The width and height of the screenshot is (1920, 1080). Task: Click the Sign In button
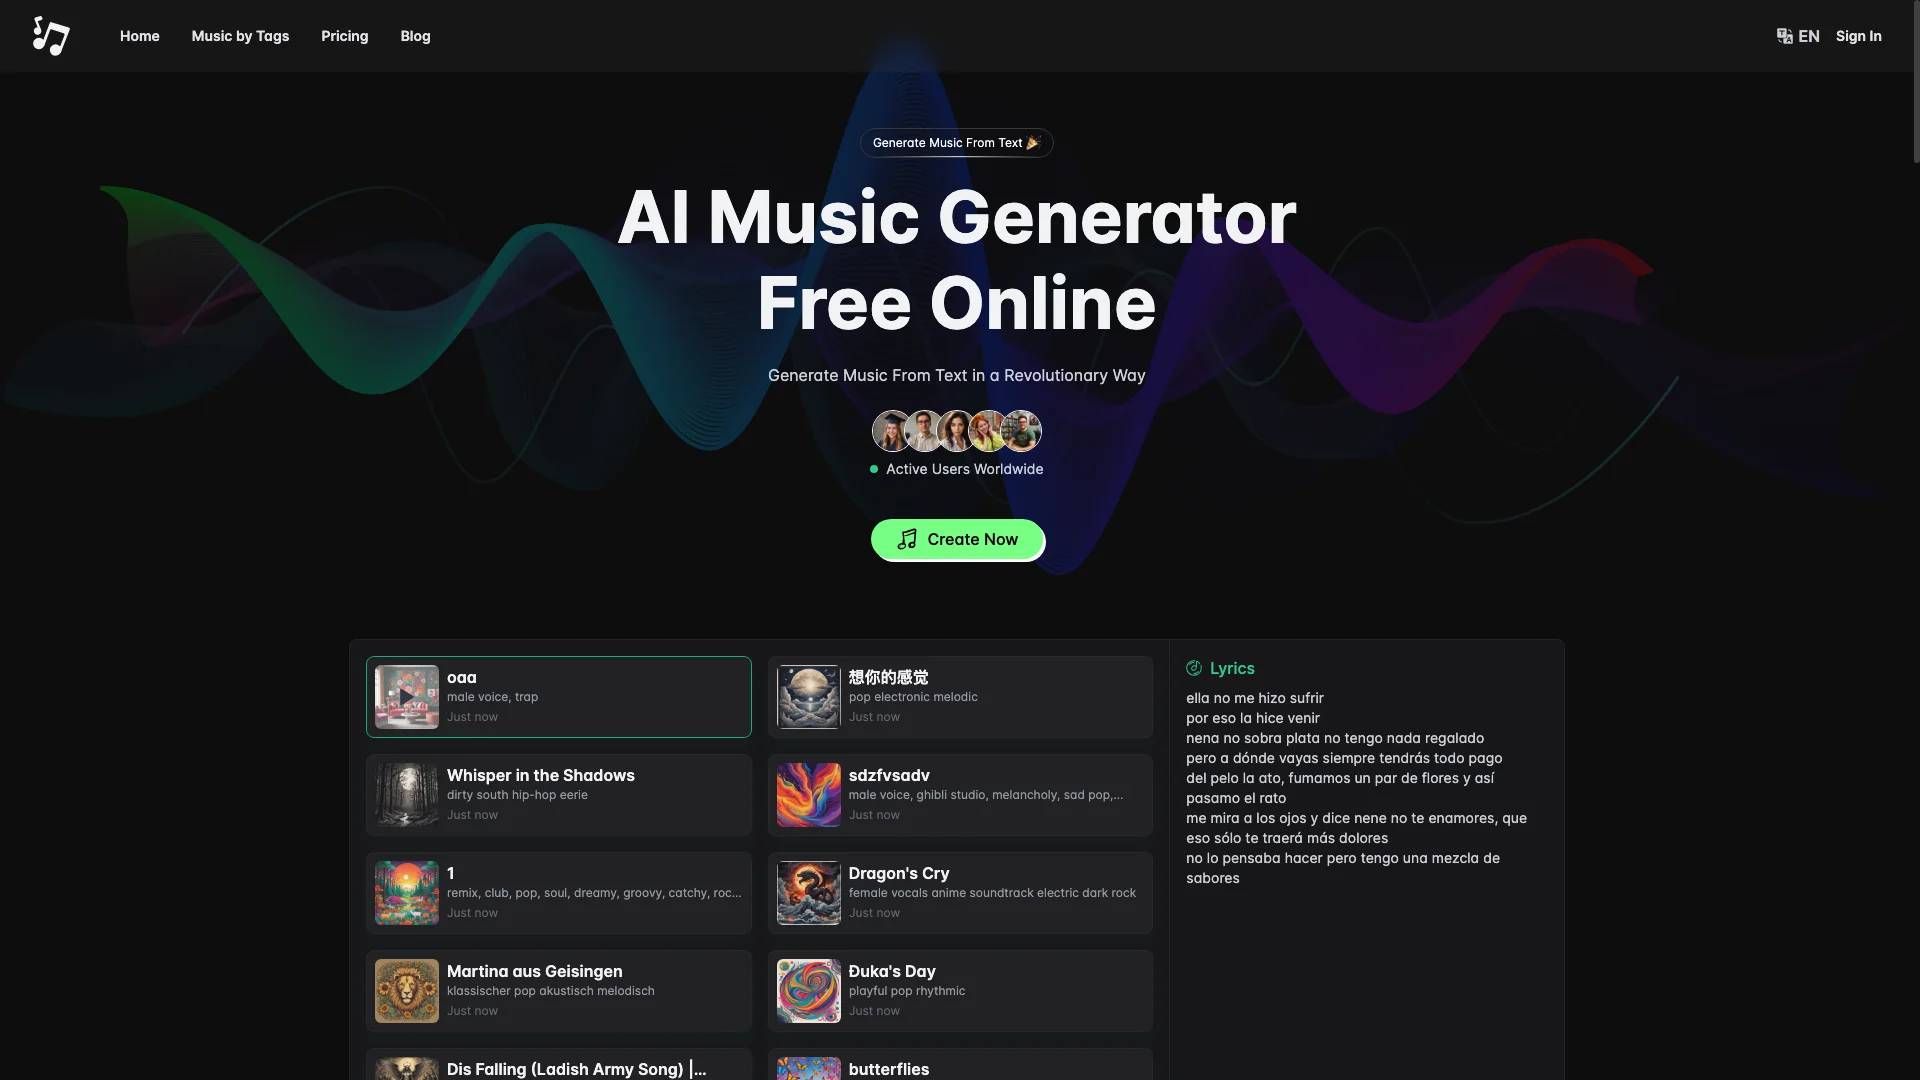point(1858,36)
